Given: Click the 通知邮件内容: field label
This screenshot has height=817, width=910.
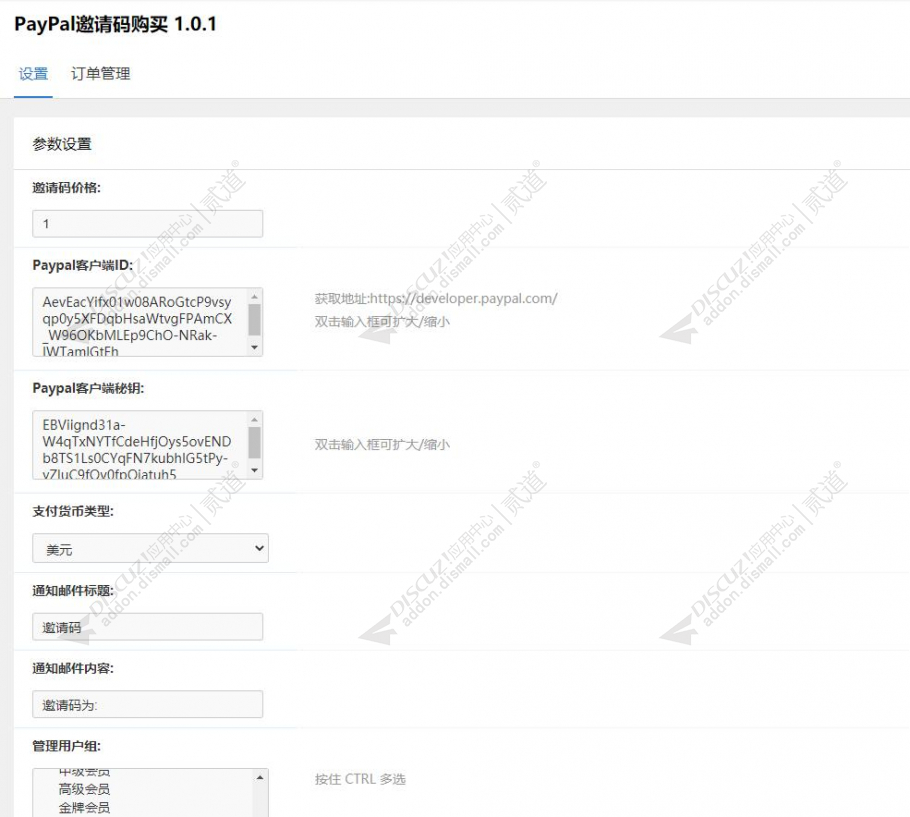Looking at the screenshot, I should pyautogui.click(x=73, y=668).
